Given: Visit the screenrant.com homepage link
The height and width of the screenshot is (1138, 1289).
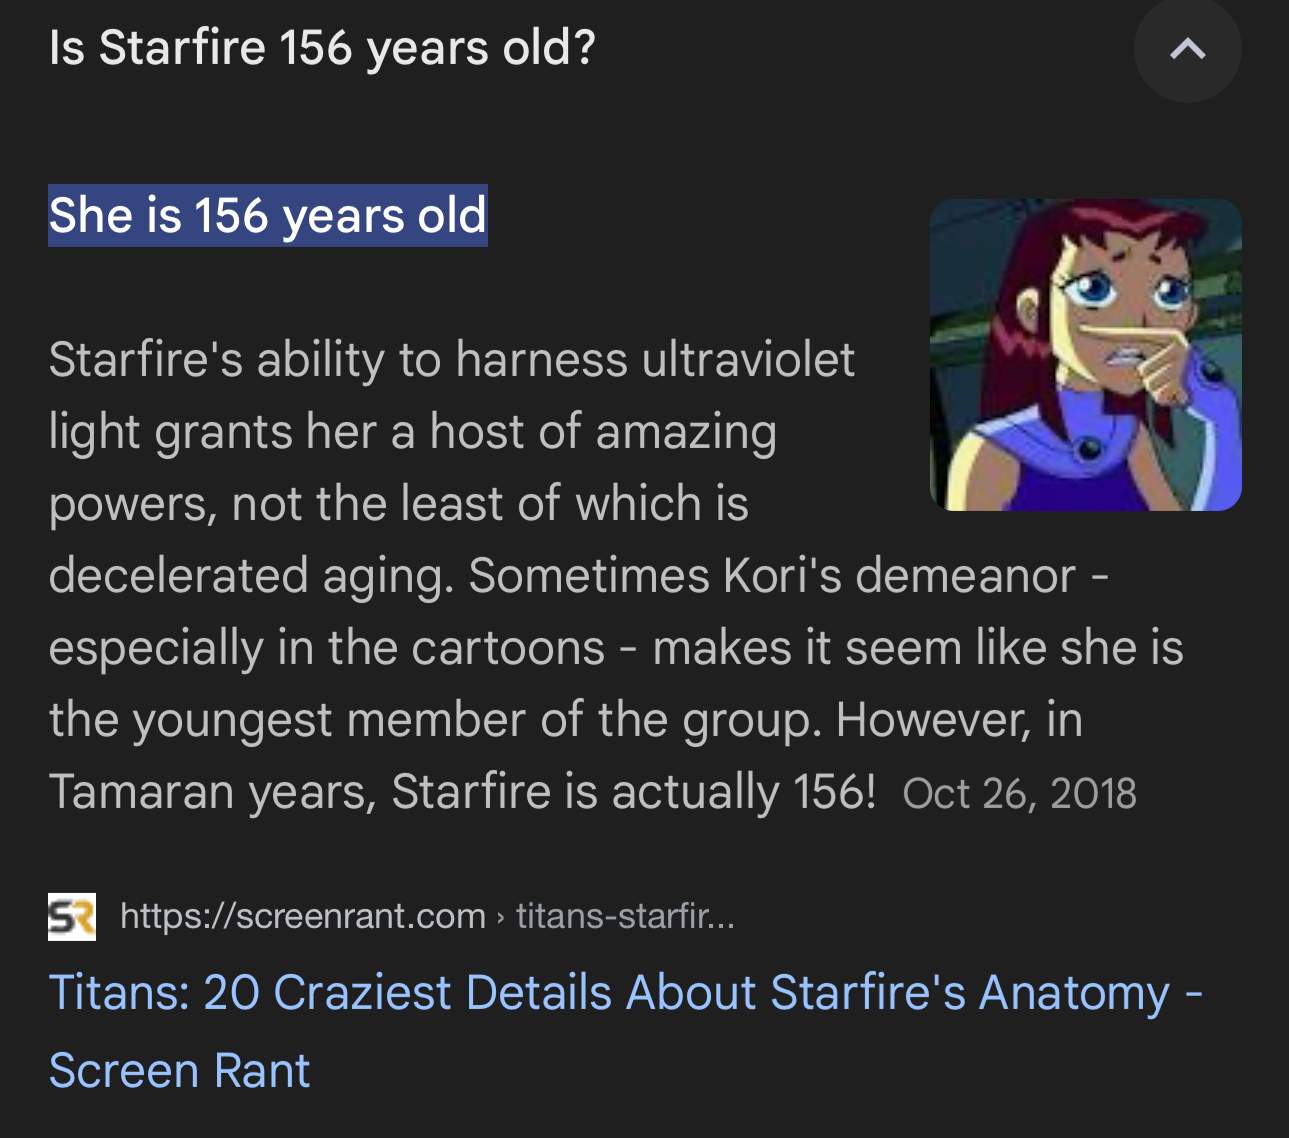Looking at the screenshot, I should [x=301, y=916].
